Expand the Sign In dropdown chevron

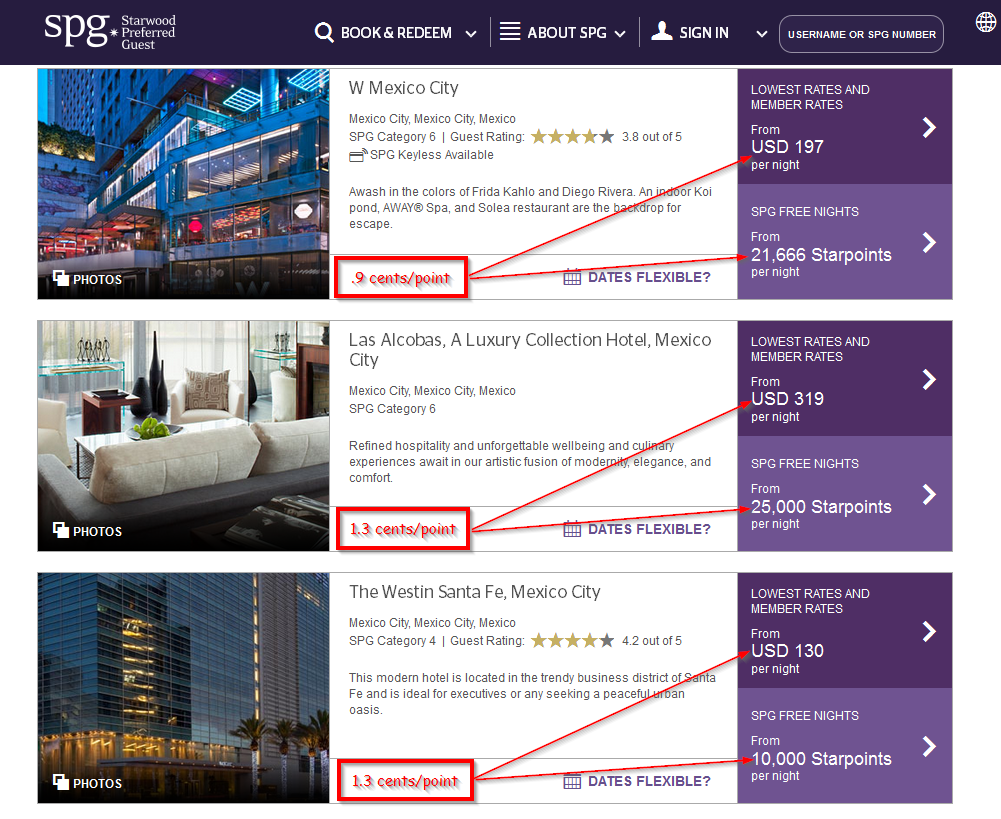(x=762, y=34)
